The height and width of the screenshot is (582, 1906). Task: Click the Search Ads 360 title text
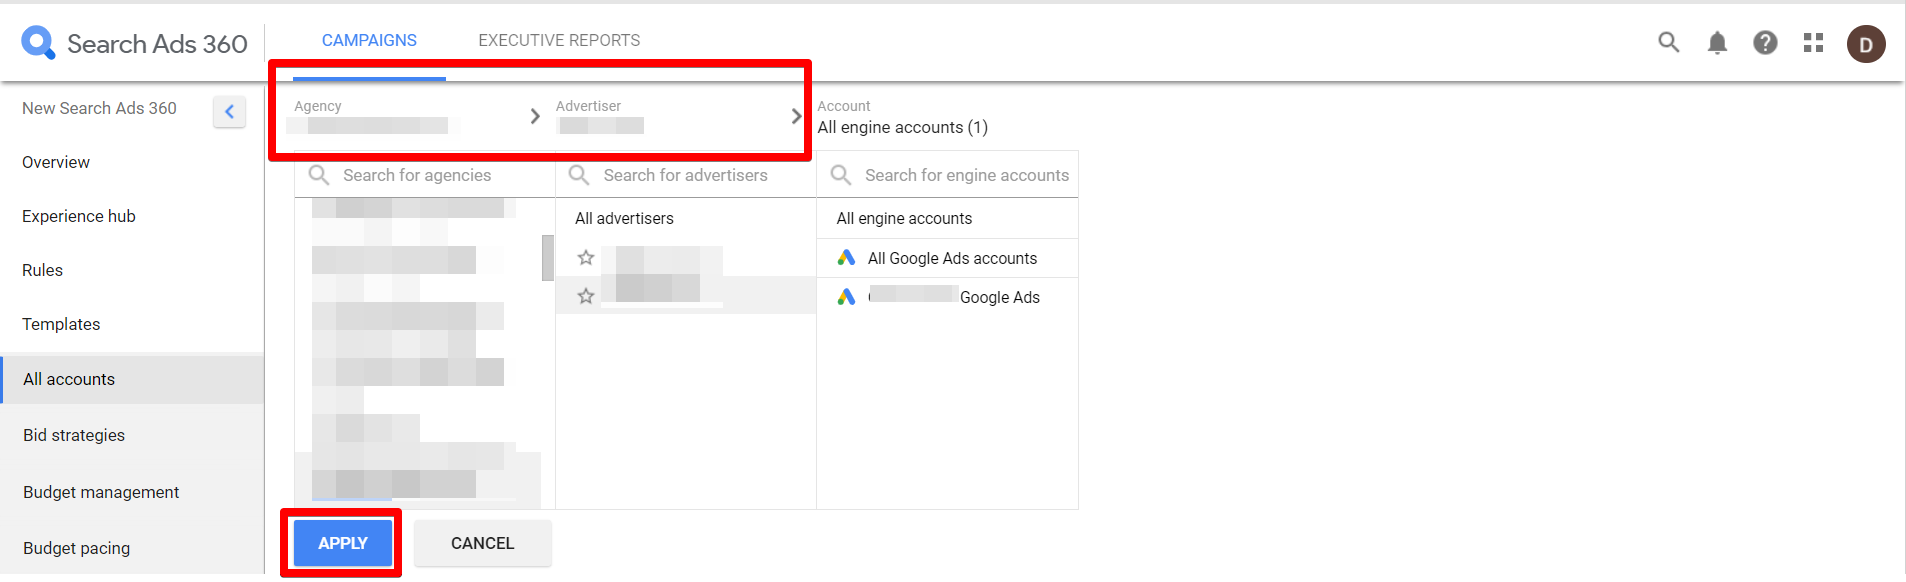coord(157,44)
